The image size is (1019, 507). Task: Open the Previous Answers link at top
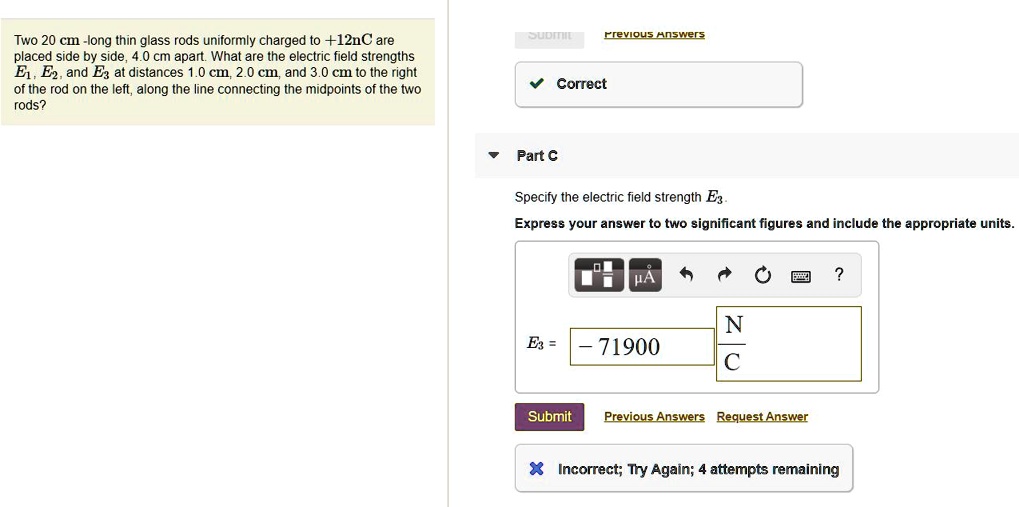[x=654, y=34]
